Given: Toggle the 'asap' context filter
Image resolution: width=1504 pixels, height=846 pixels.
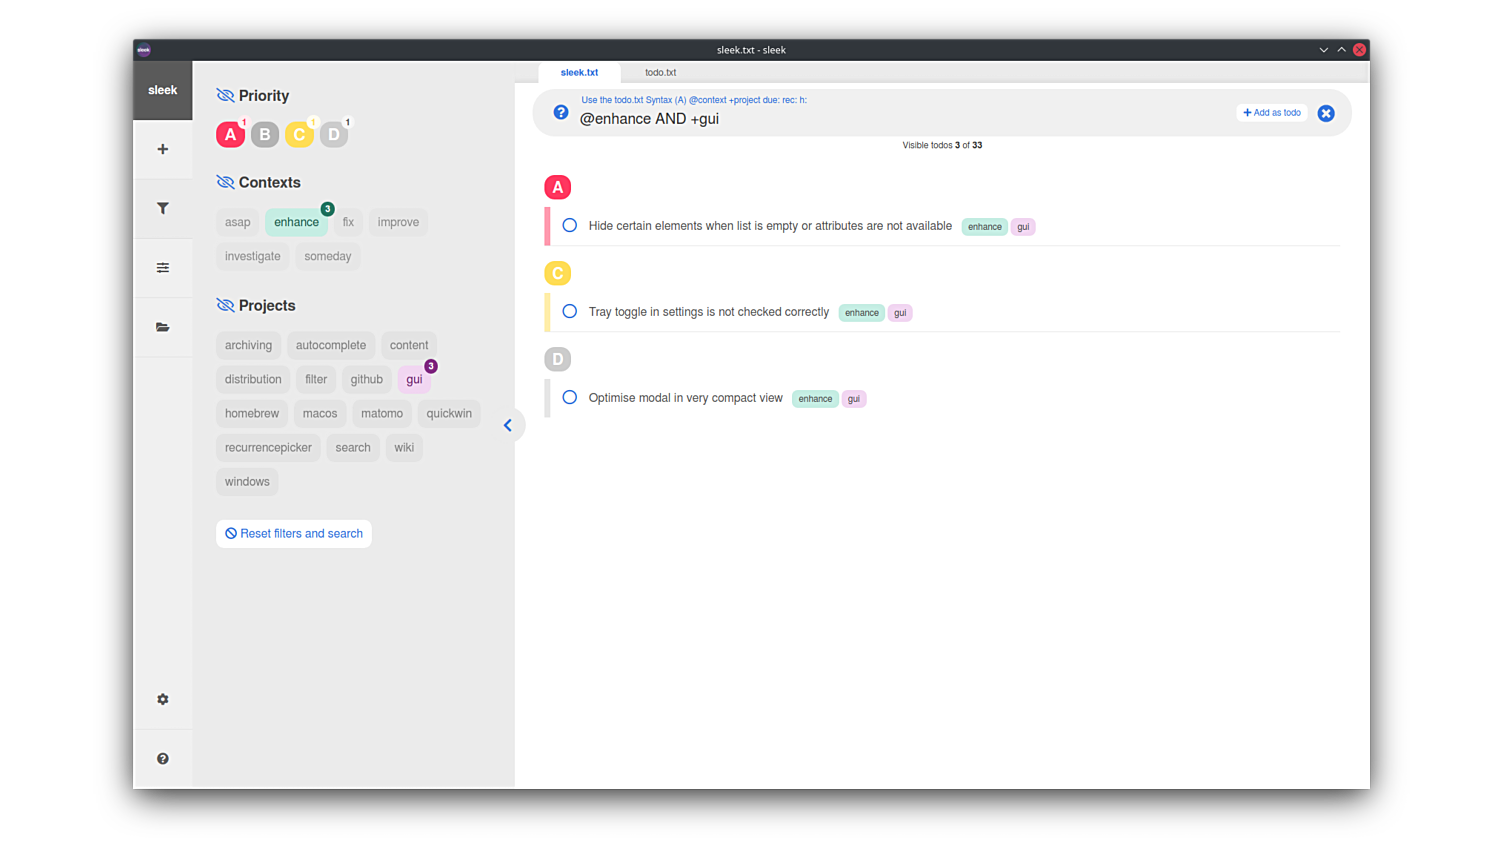Looking at the screenshot, I should [x=238, y=222].
